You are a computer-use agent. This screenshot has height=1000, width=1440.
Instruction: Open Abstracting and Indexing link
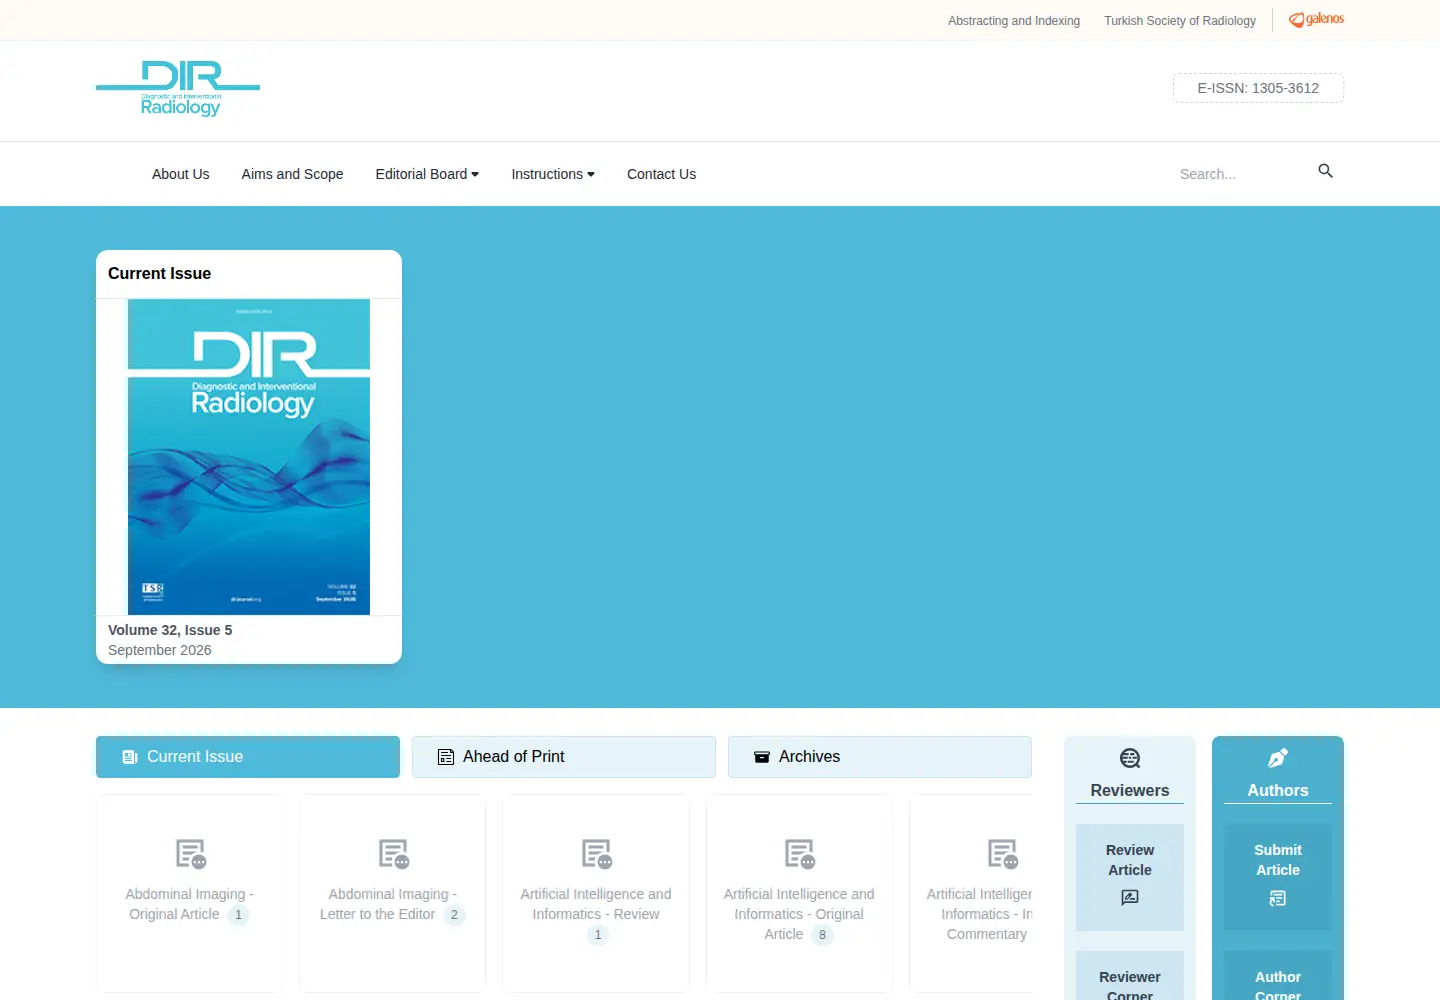(1014, 21)
